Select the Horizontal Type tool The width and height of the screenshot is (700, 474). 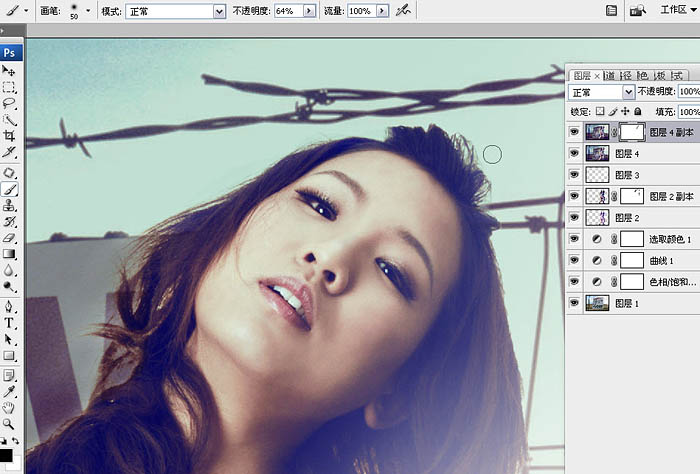pyautogui.click(x=9, y=323)
